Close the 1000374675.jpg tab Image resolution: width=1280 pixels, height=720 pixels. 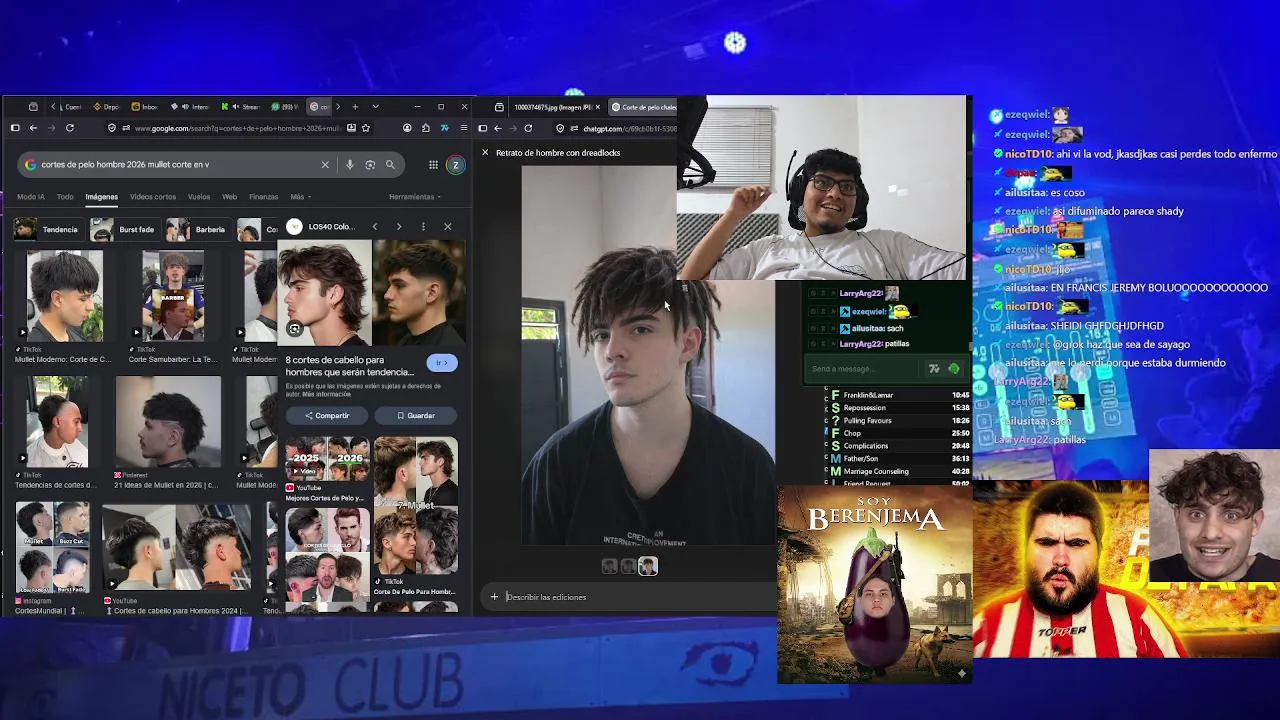[x=598, y=107]
